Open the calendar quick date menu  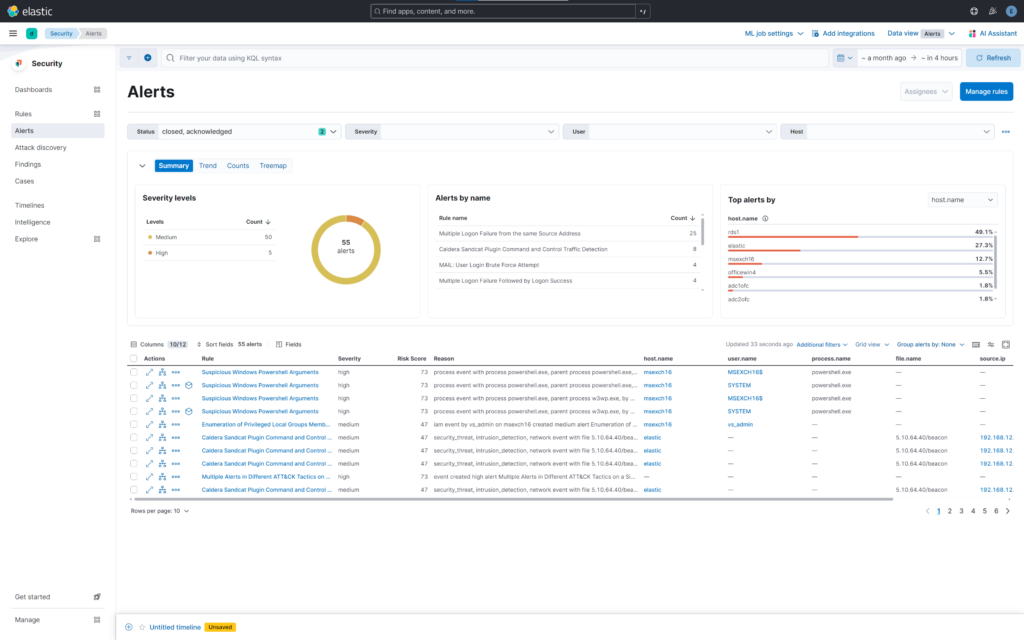pos(844,58)
